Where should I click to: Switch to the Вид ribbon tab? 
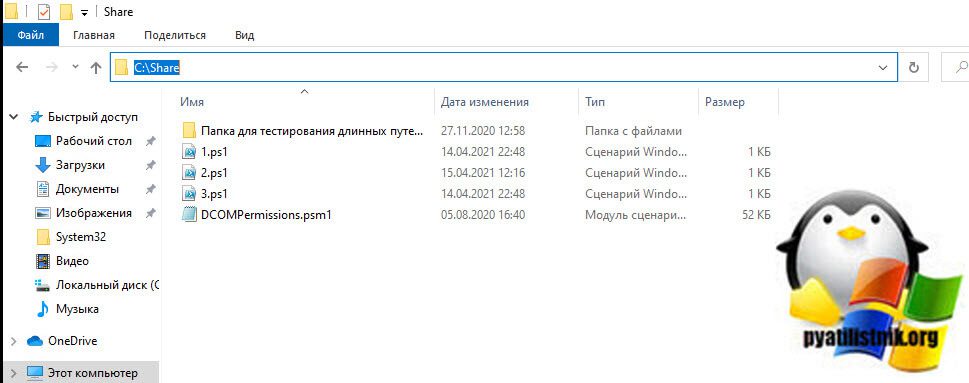(x=245, y=35)
